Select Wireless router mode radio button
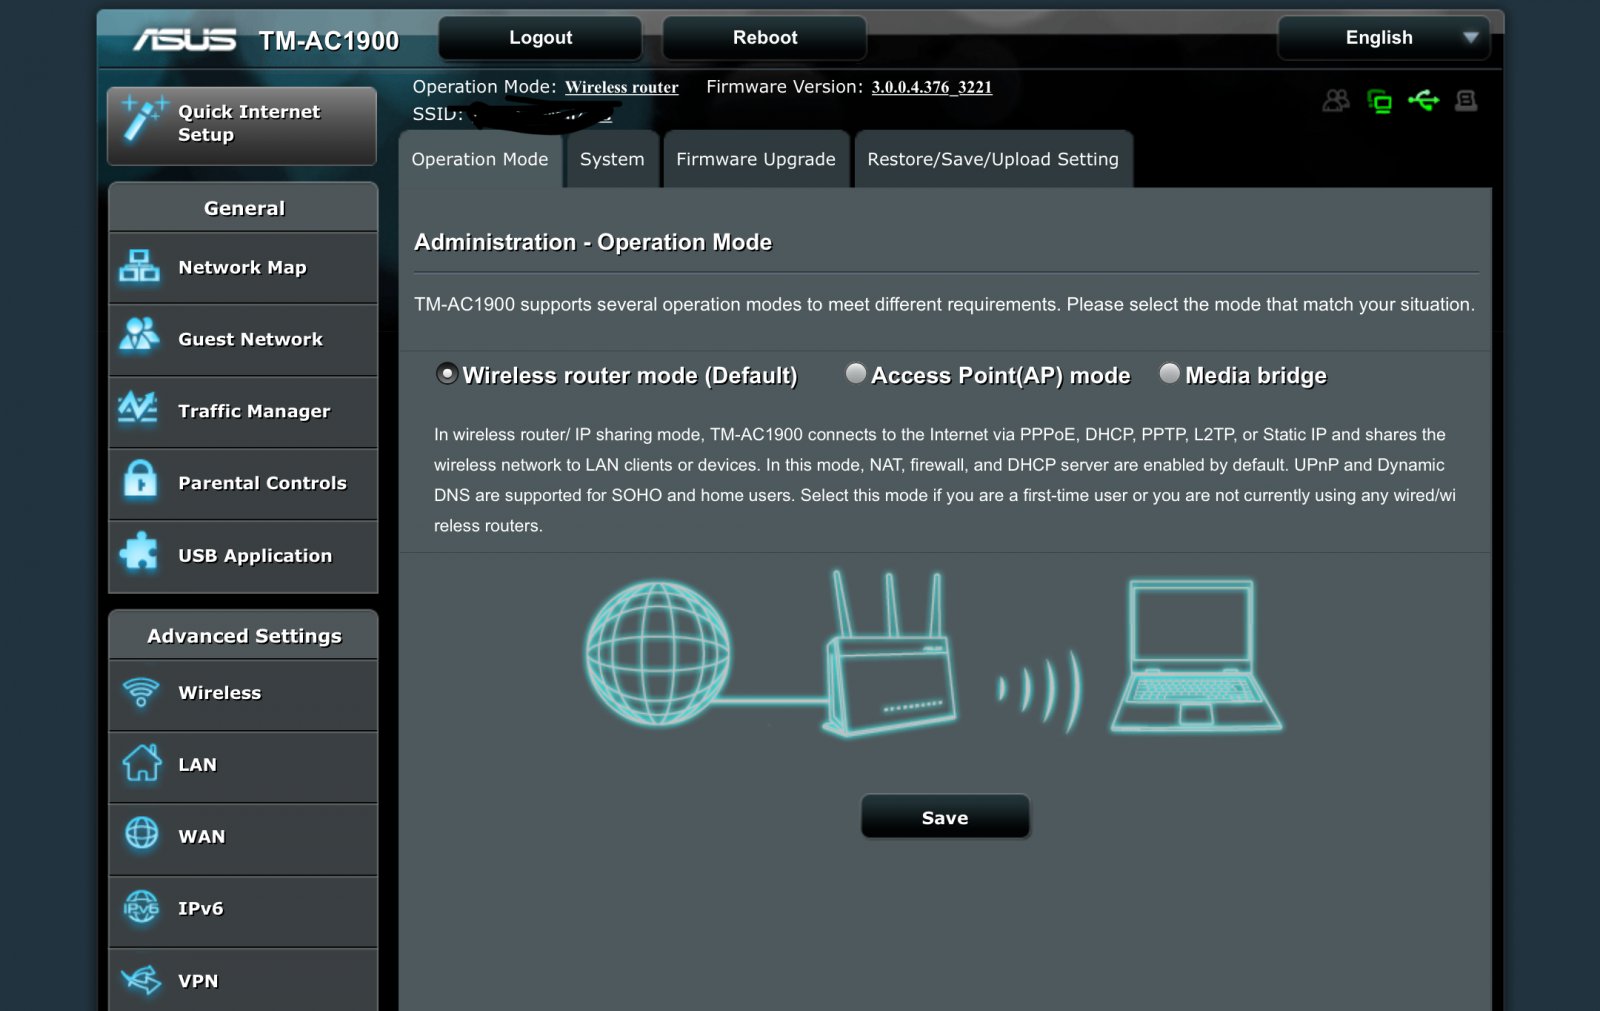The height and width of the screenshot is (1011, 1600). coord(447,374)
